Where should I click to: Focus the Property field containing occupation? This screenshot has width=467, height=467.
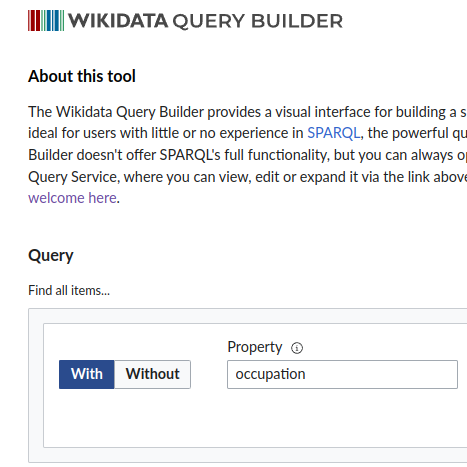[342, 374]
